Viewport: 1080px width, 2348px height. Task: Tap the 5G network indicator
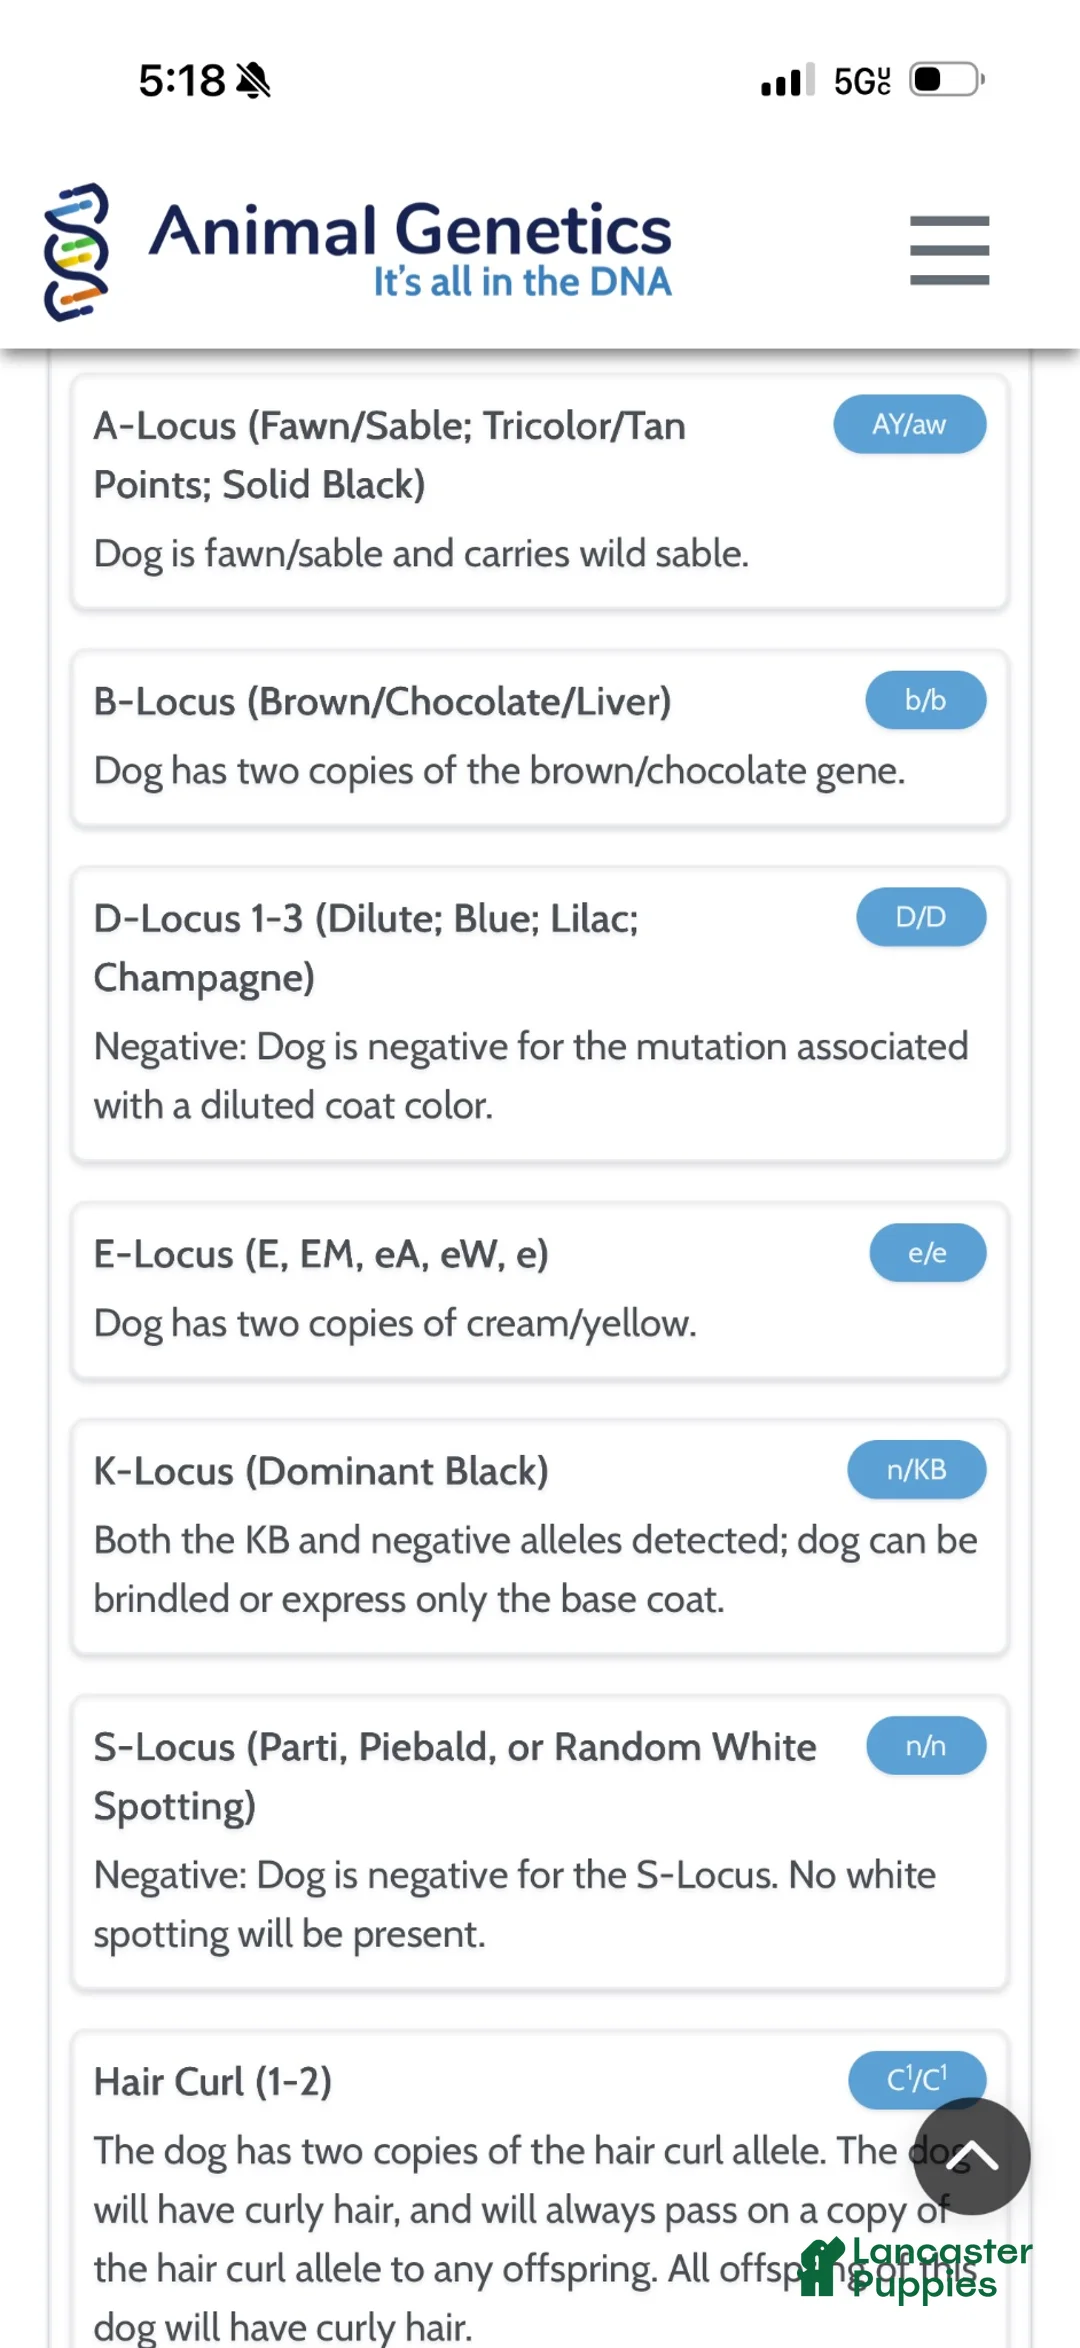pyautogui.click(x=862, y=81)
